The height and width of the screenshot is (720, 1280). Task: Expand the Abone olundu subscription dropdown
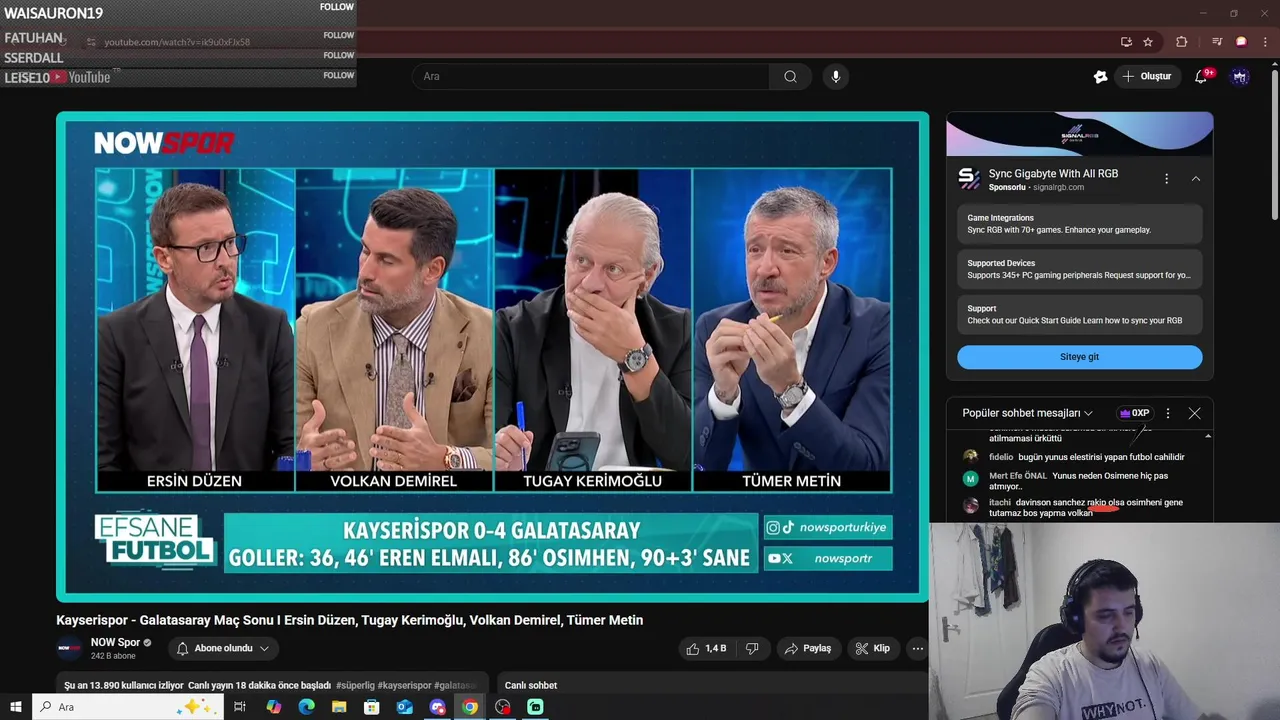(x=223, y=648)
